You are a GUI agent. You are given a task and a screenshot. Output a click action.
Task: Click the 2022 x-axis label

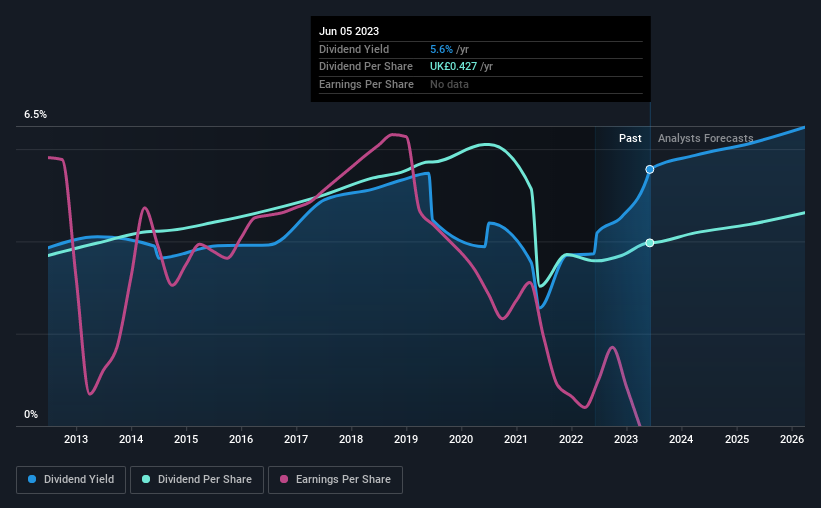571,439
